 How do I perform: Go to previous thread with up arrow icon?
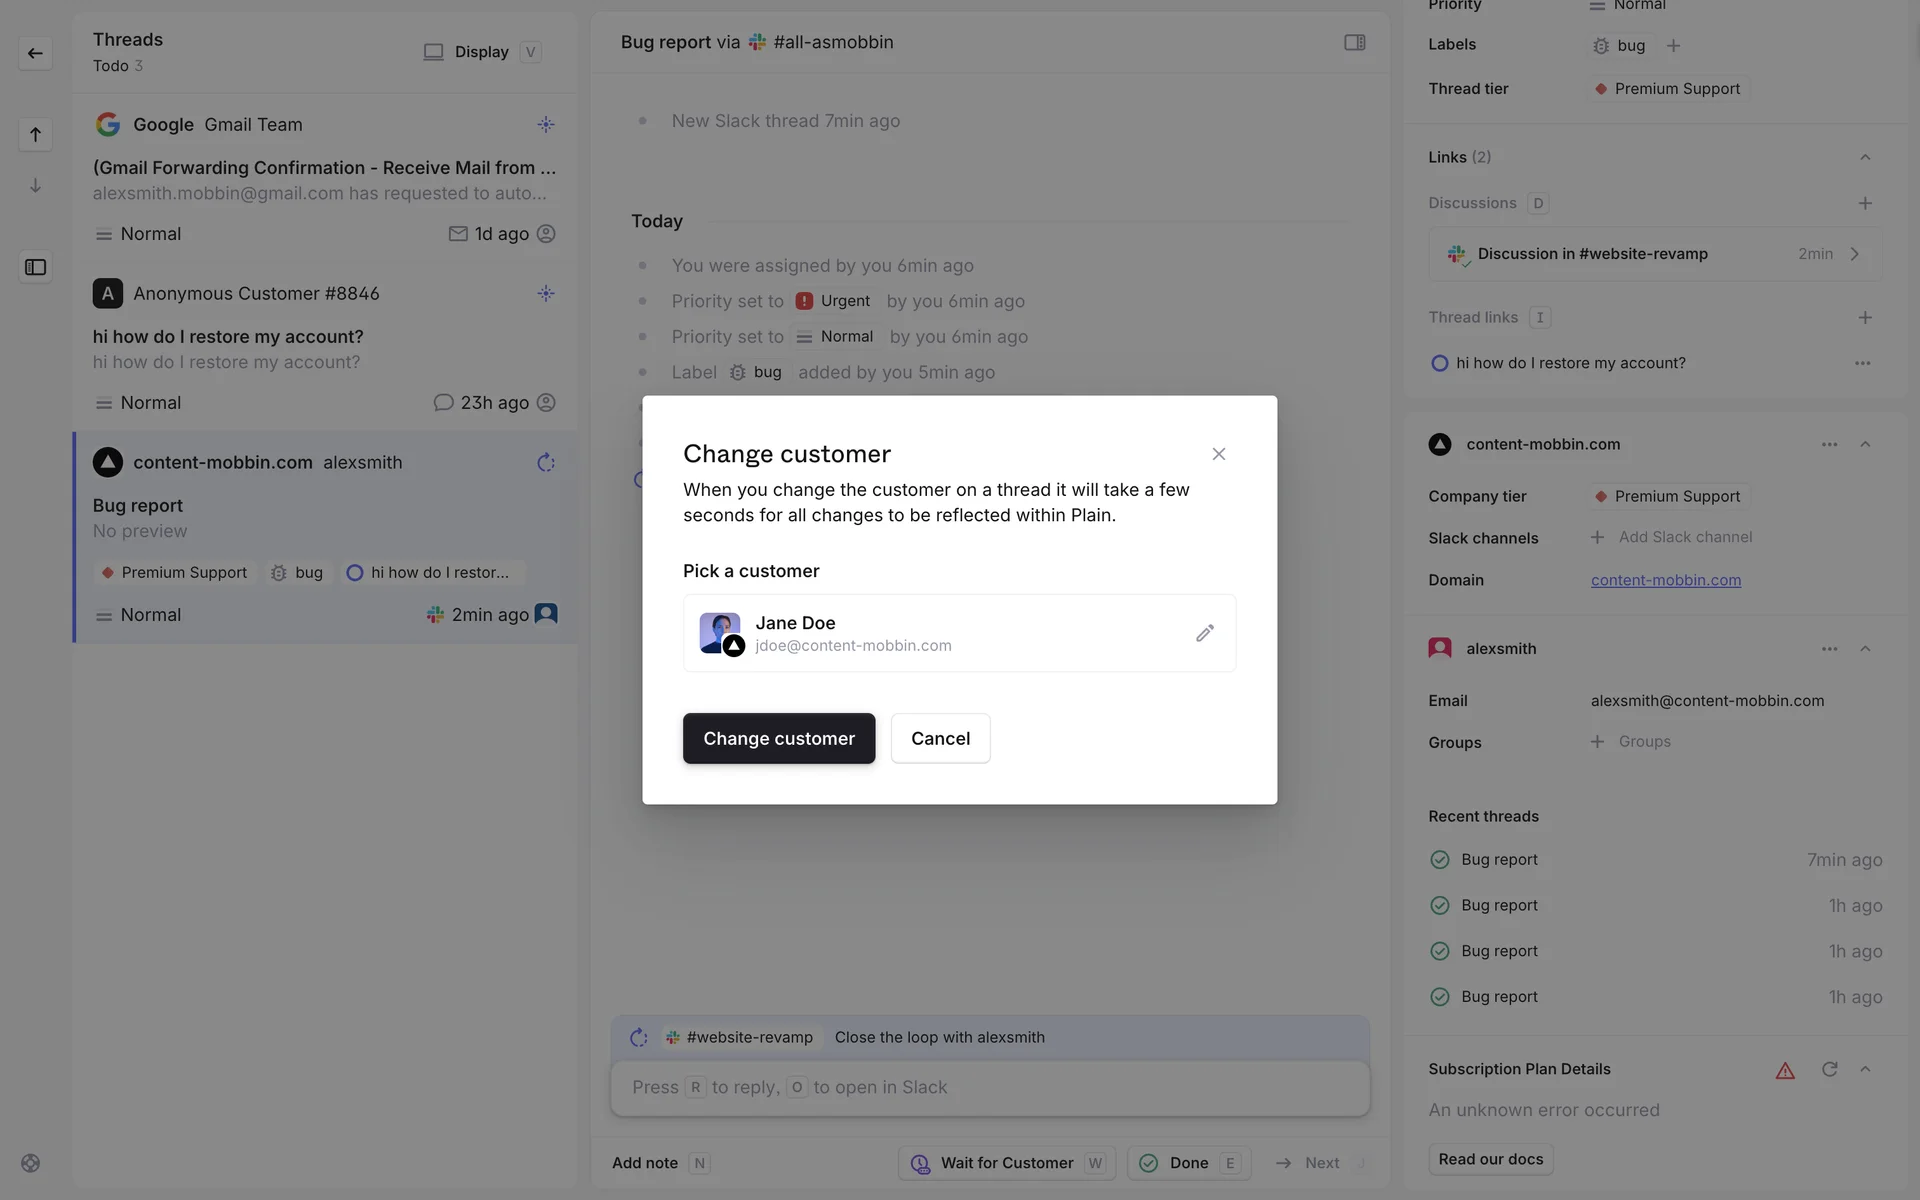(x=35, y=134)
